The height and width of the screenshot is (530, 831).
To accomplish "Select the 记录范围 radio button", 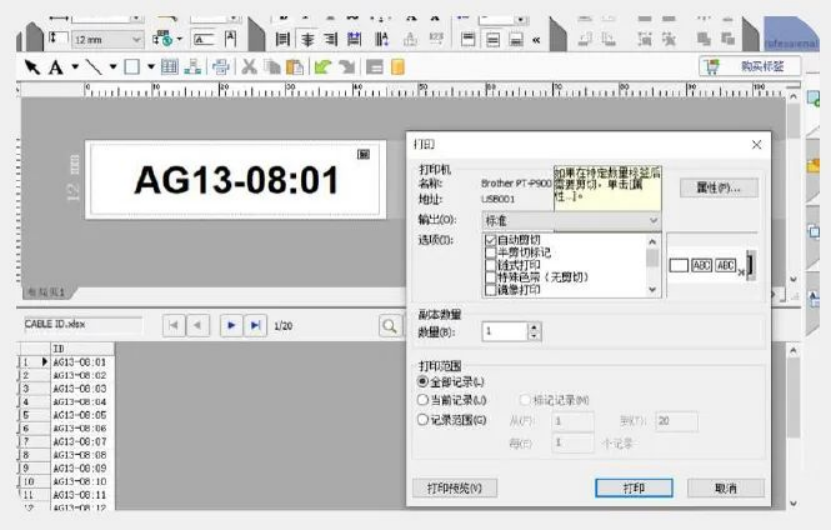I will tap(423, 420).
